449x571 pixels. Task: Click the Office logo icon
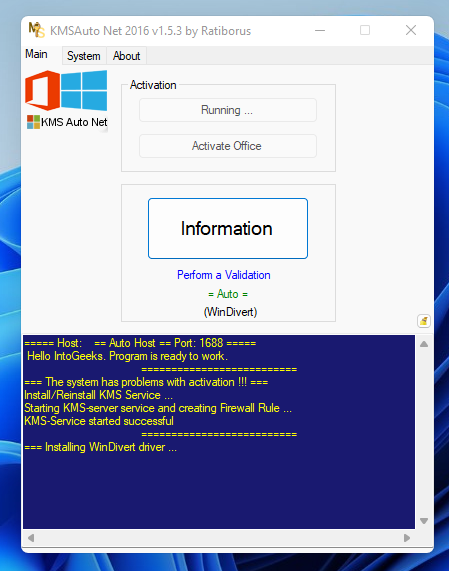(x=42, y=90)
